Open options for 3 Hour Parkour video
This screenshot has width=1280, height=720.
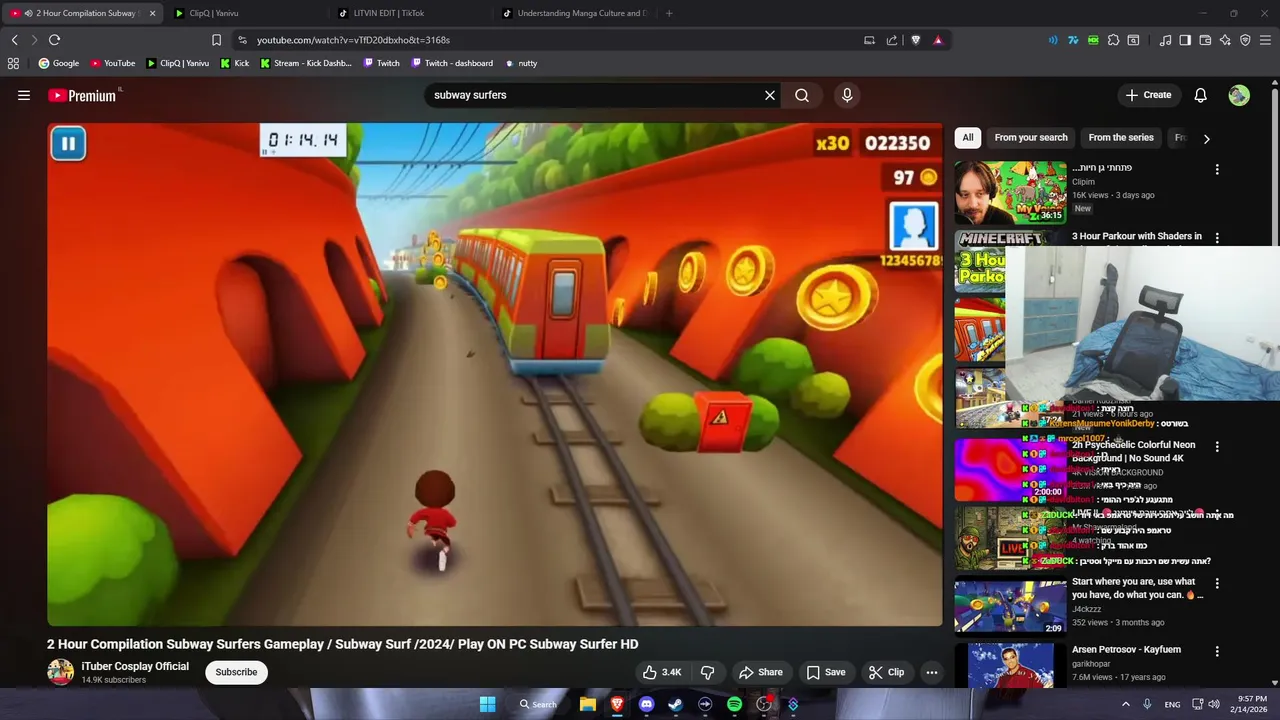pos(1217,238)
